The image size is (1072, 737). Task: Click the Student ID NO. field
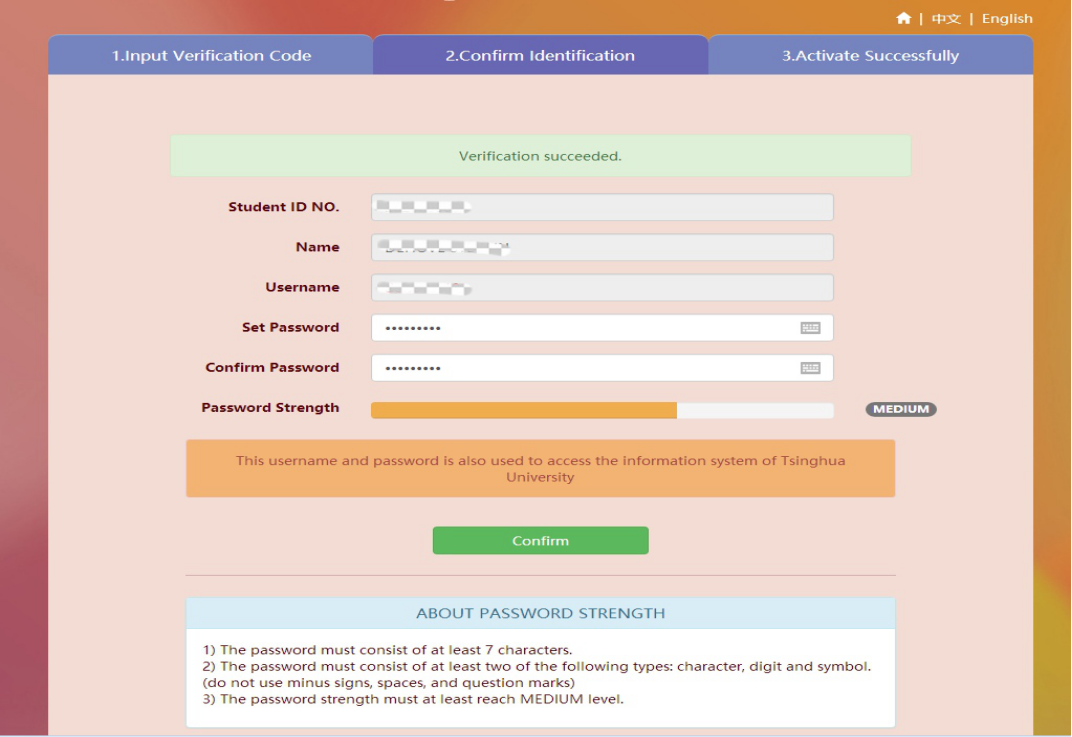602,207
